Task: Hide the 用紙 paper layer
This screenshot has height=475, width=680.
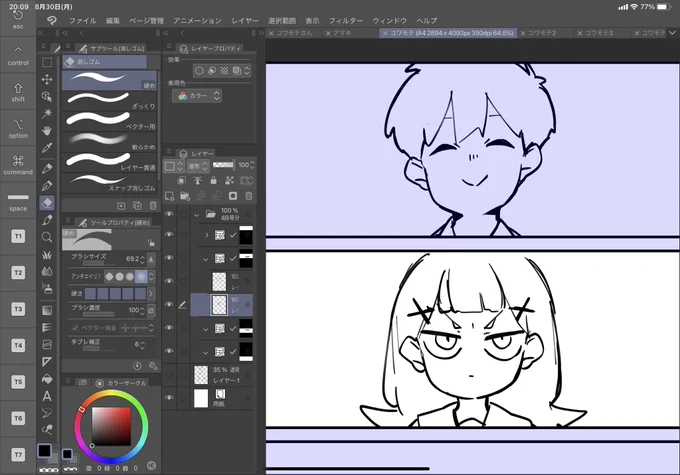Action: coord(169,398)
